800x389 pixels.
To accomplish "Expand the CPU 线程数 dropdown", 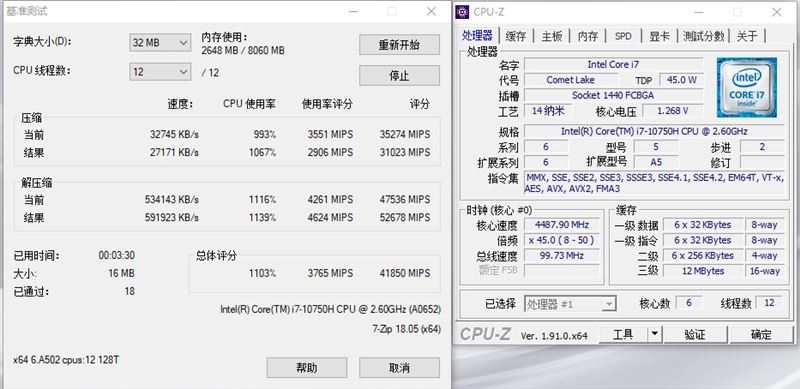I will click(160, 72).
